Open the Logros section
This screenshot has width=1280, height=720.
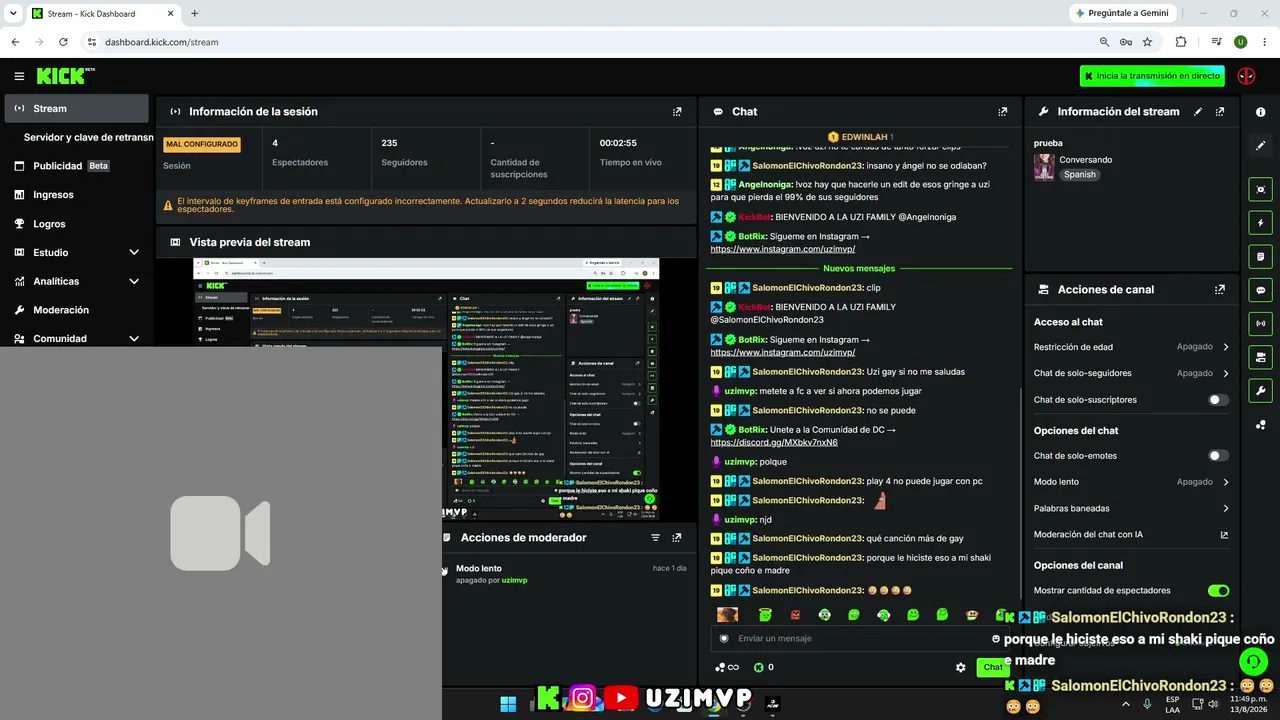click(x=76, y=224)
